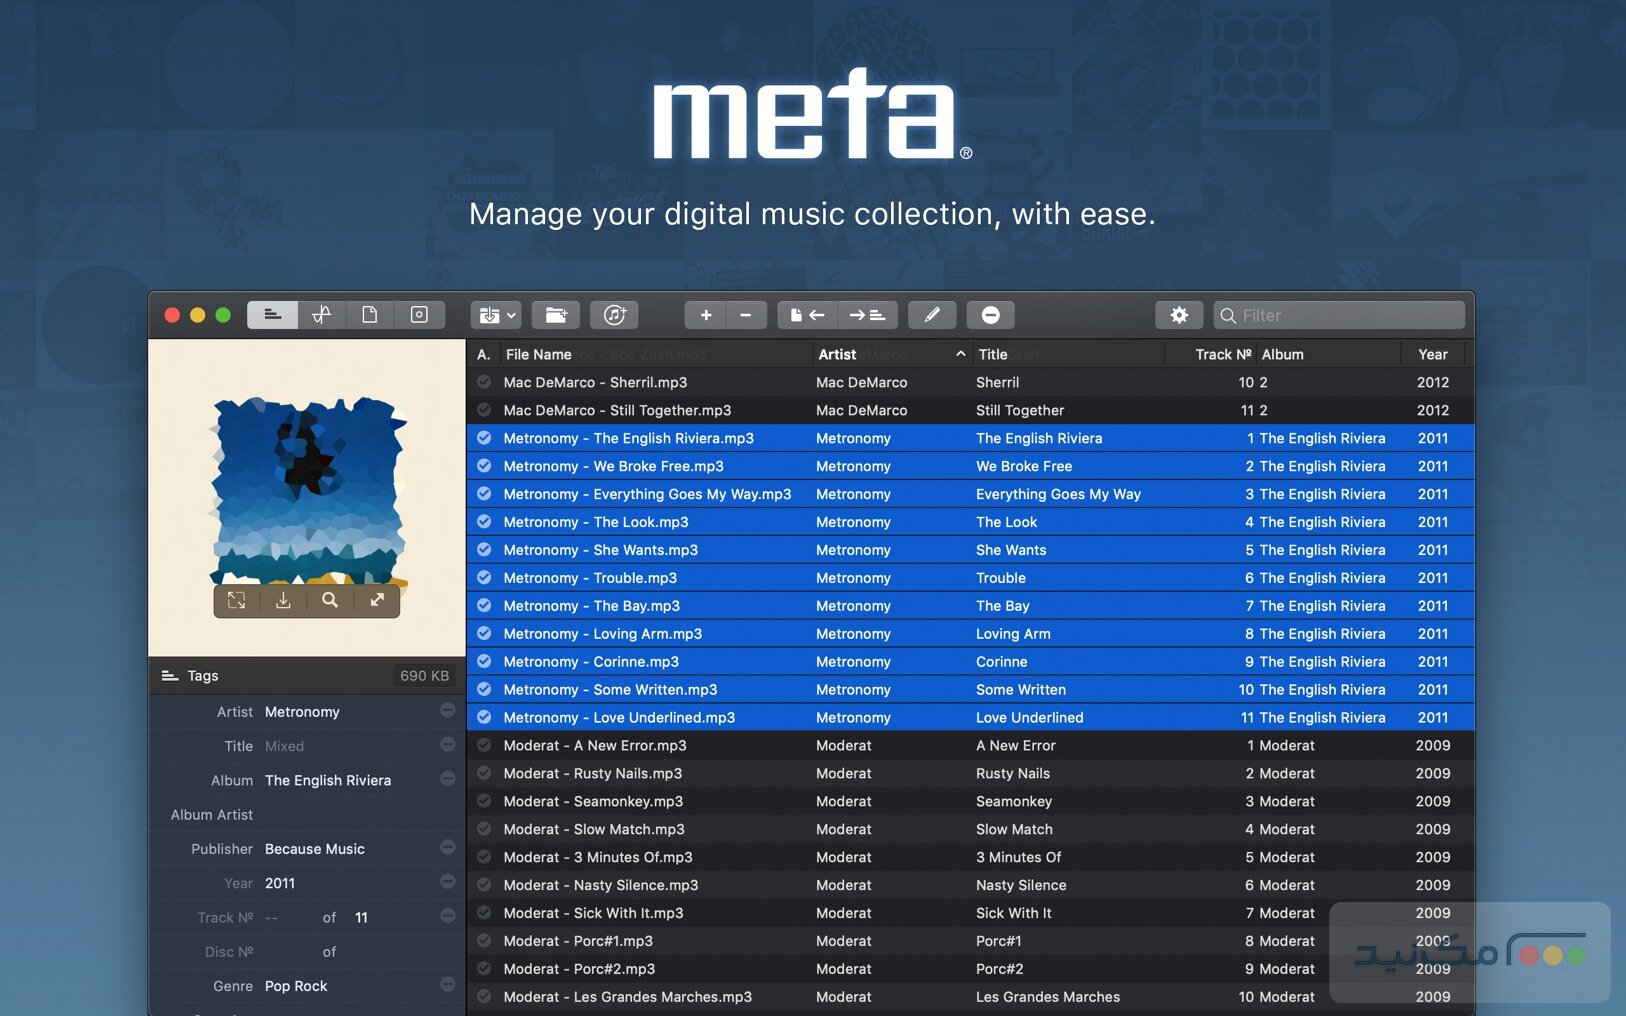Open the music note audio player icon
Image resolution: width=1626 pixels, height=1016 pixels.
pyautogui.click(x=614, y=315)
